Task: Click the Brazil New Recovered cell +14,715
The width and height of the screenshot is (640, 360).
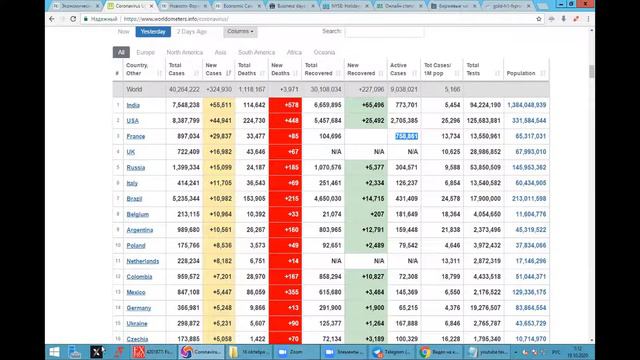Action: coord(366,199)
